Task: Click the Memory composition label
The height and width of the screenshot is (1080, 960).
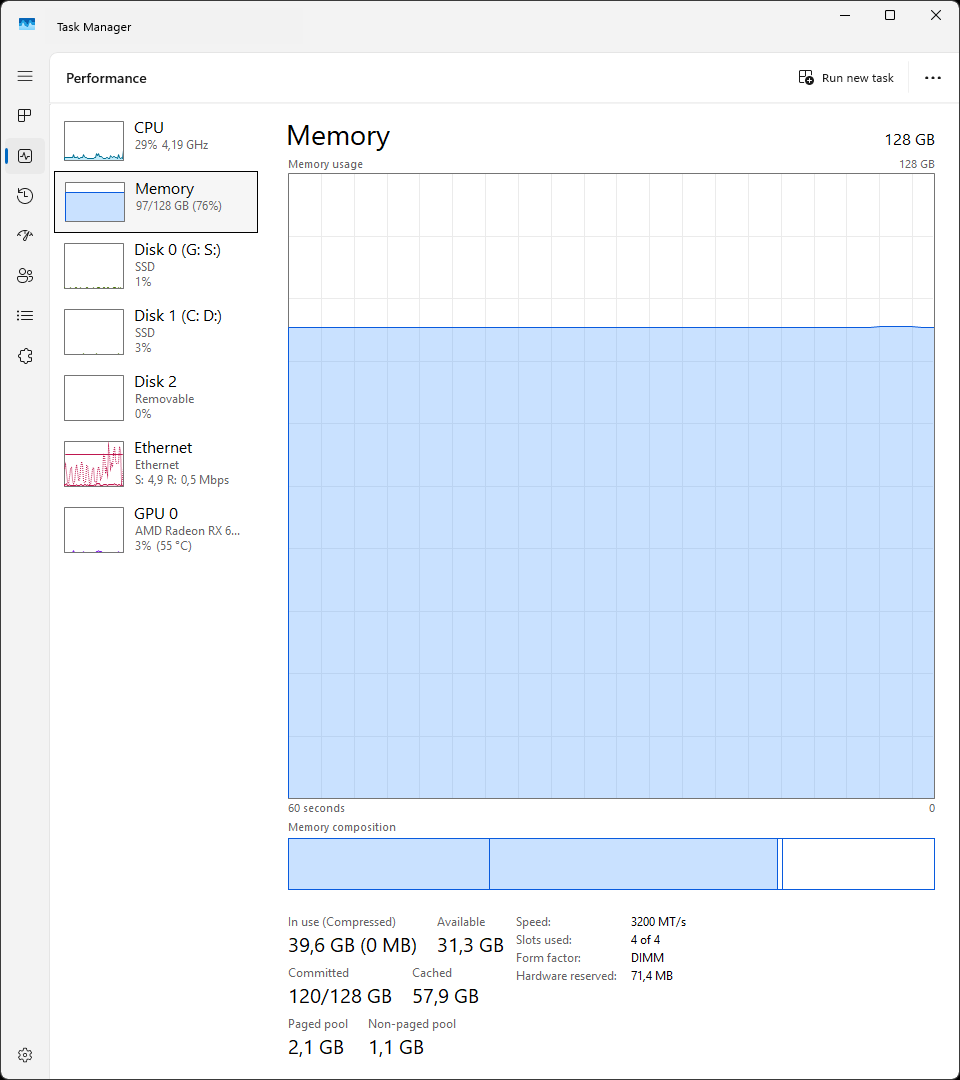Action: (342, 827)
